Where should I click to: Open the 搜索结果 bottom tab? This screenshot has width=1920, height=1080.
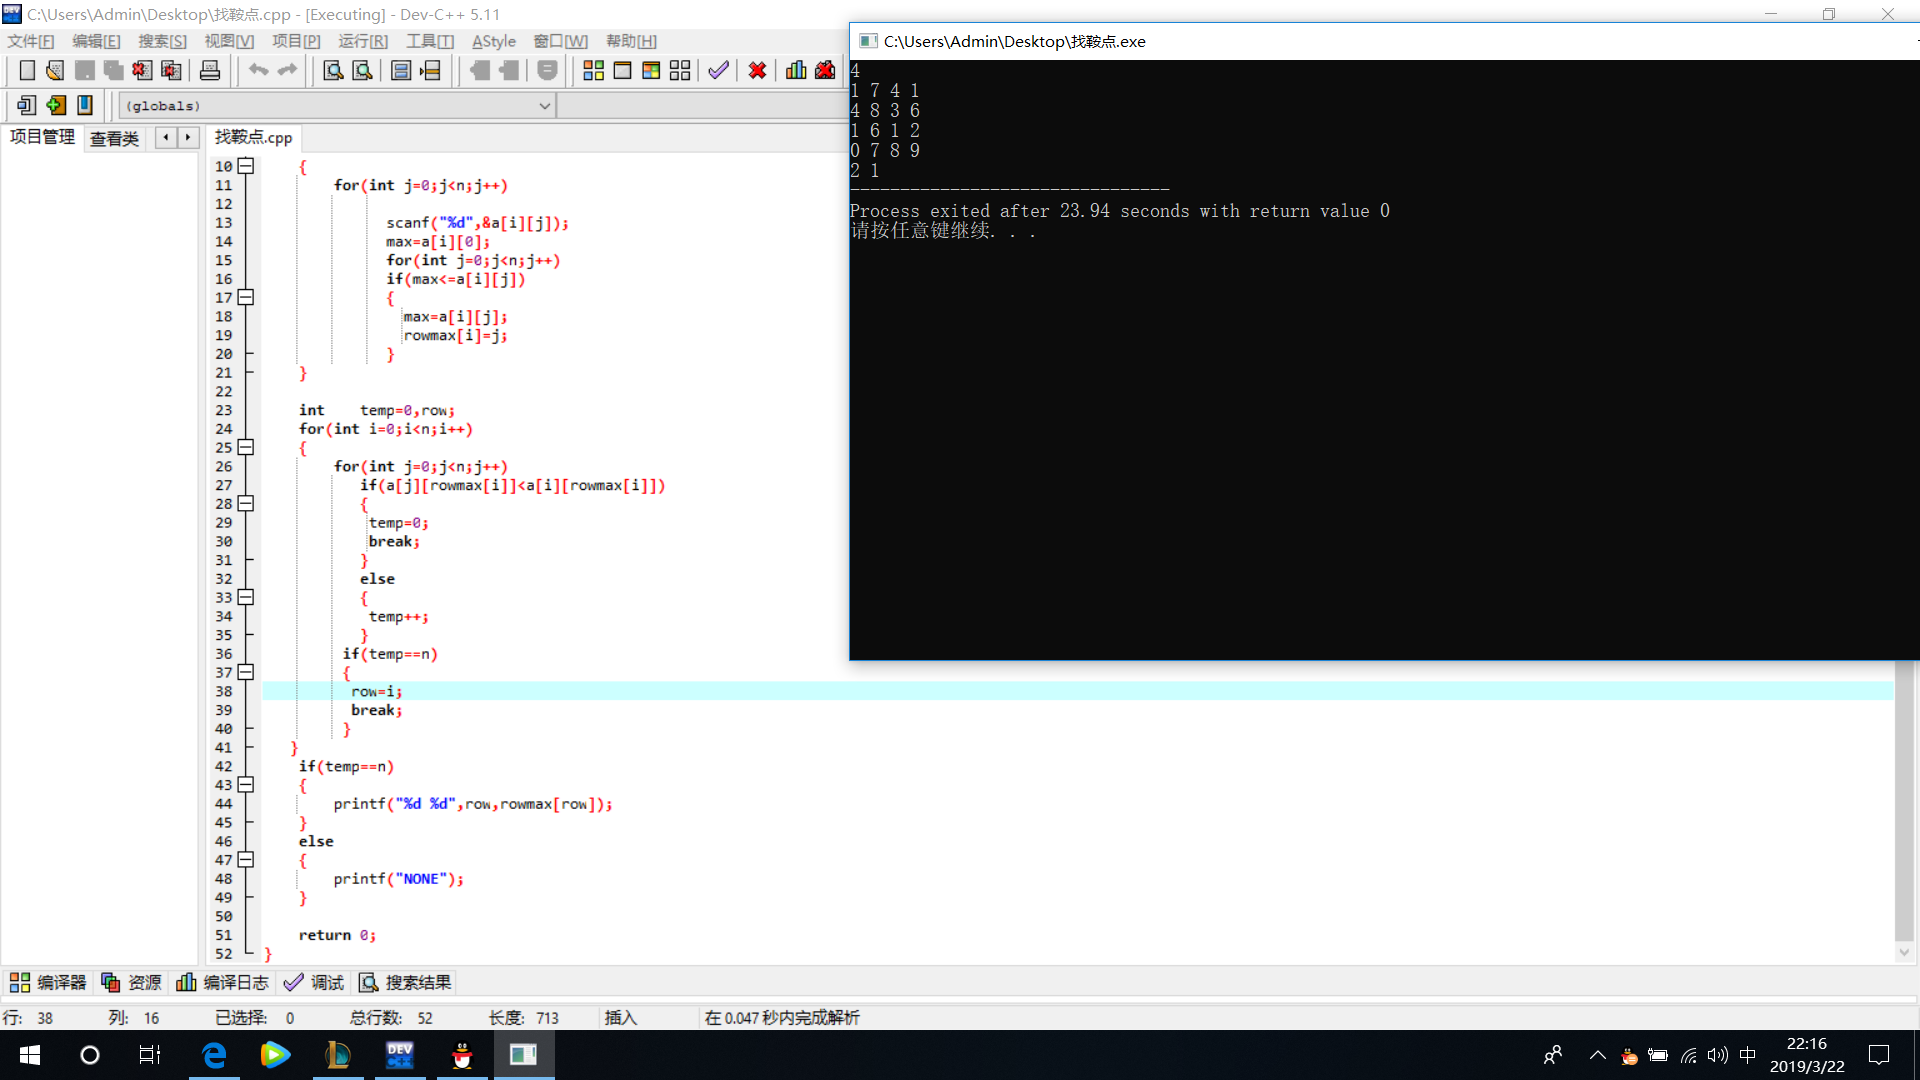pyautogui.click(x=406, y=983)
